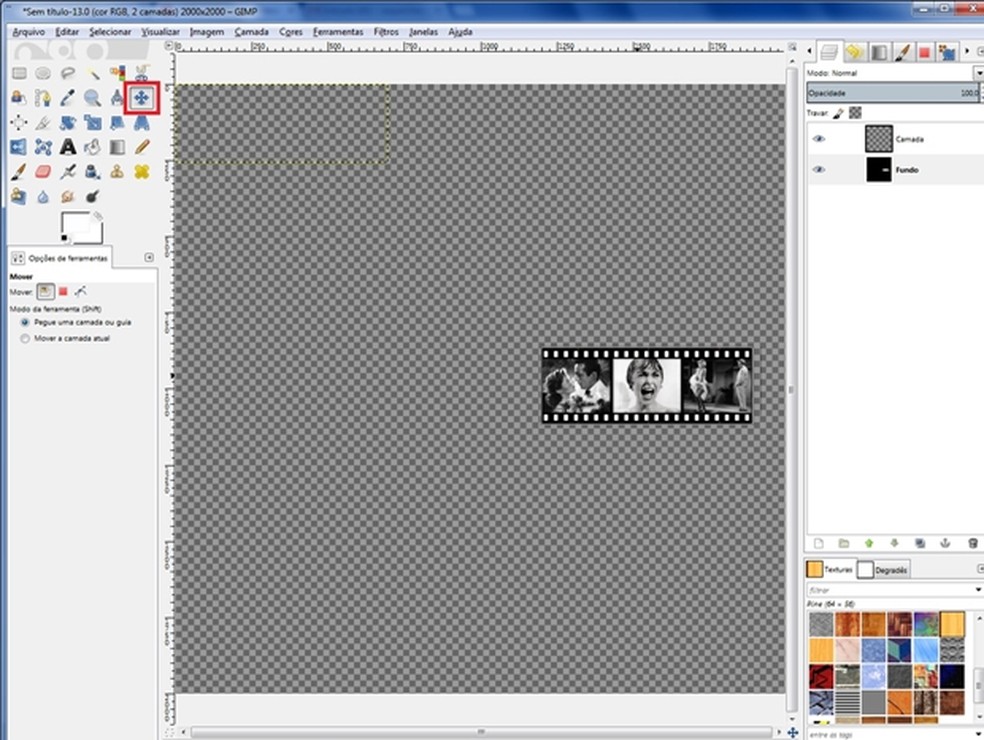Select the Scissors Select tool

point(142,72)
